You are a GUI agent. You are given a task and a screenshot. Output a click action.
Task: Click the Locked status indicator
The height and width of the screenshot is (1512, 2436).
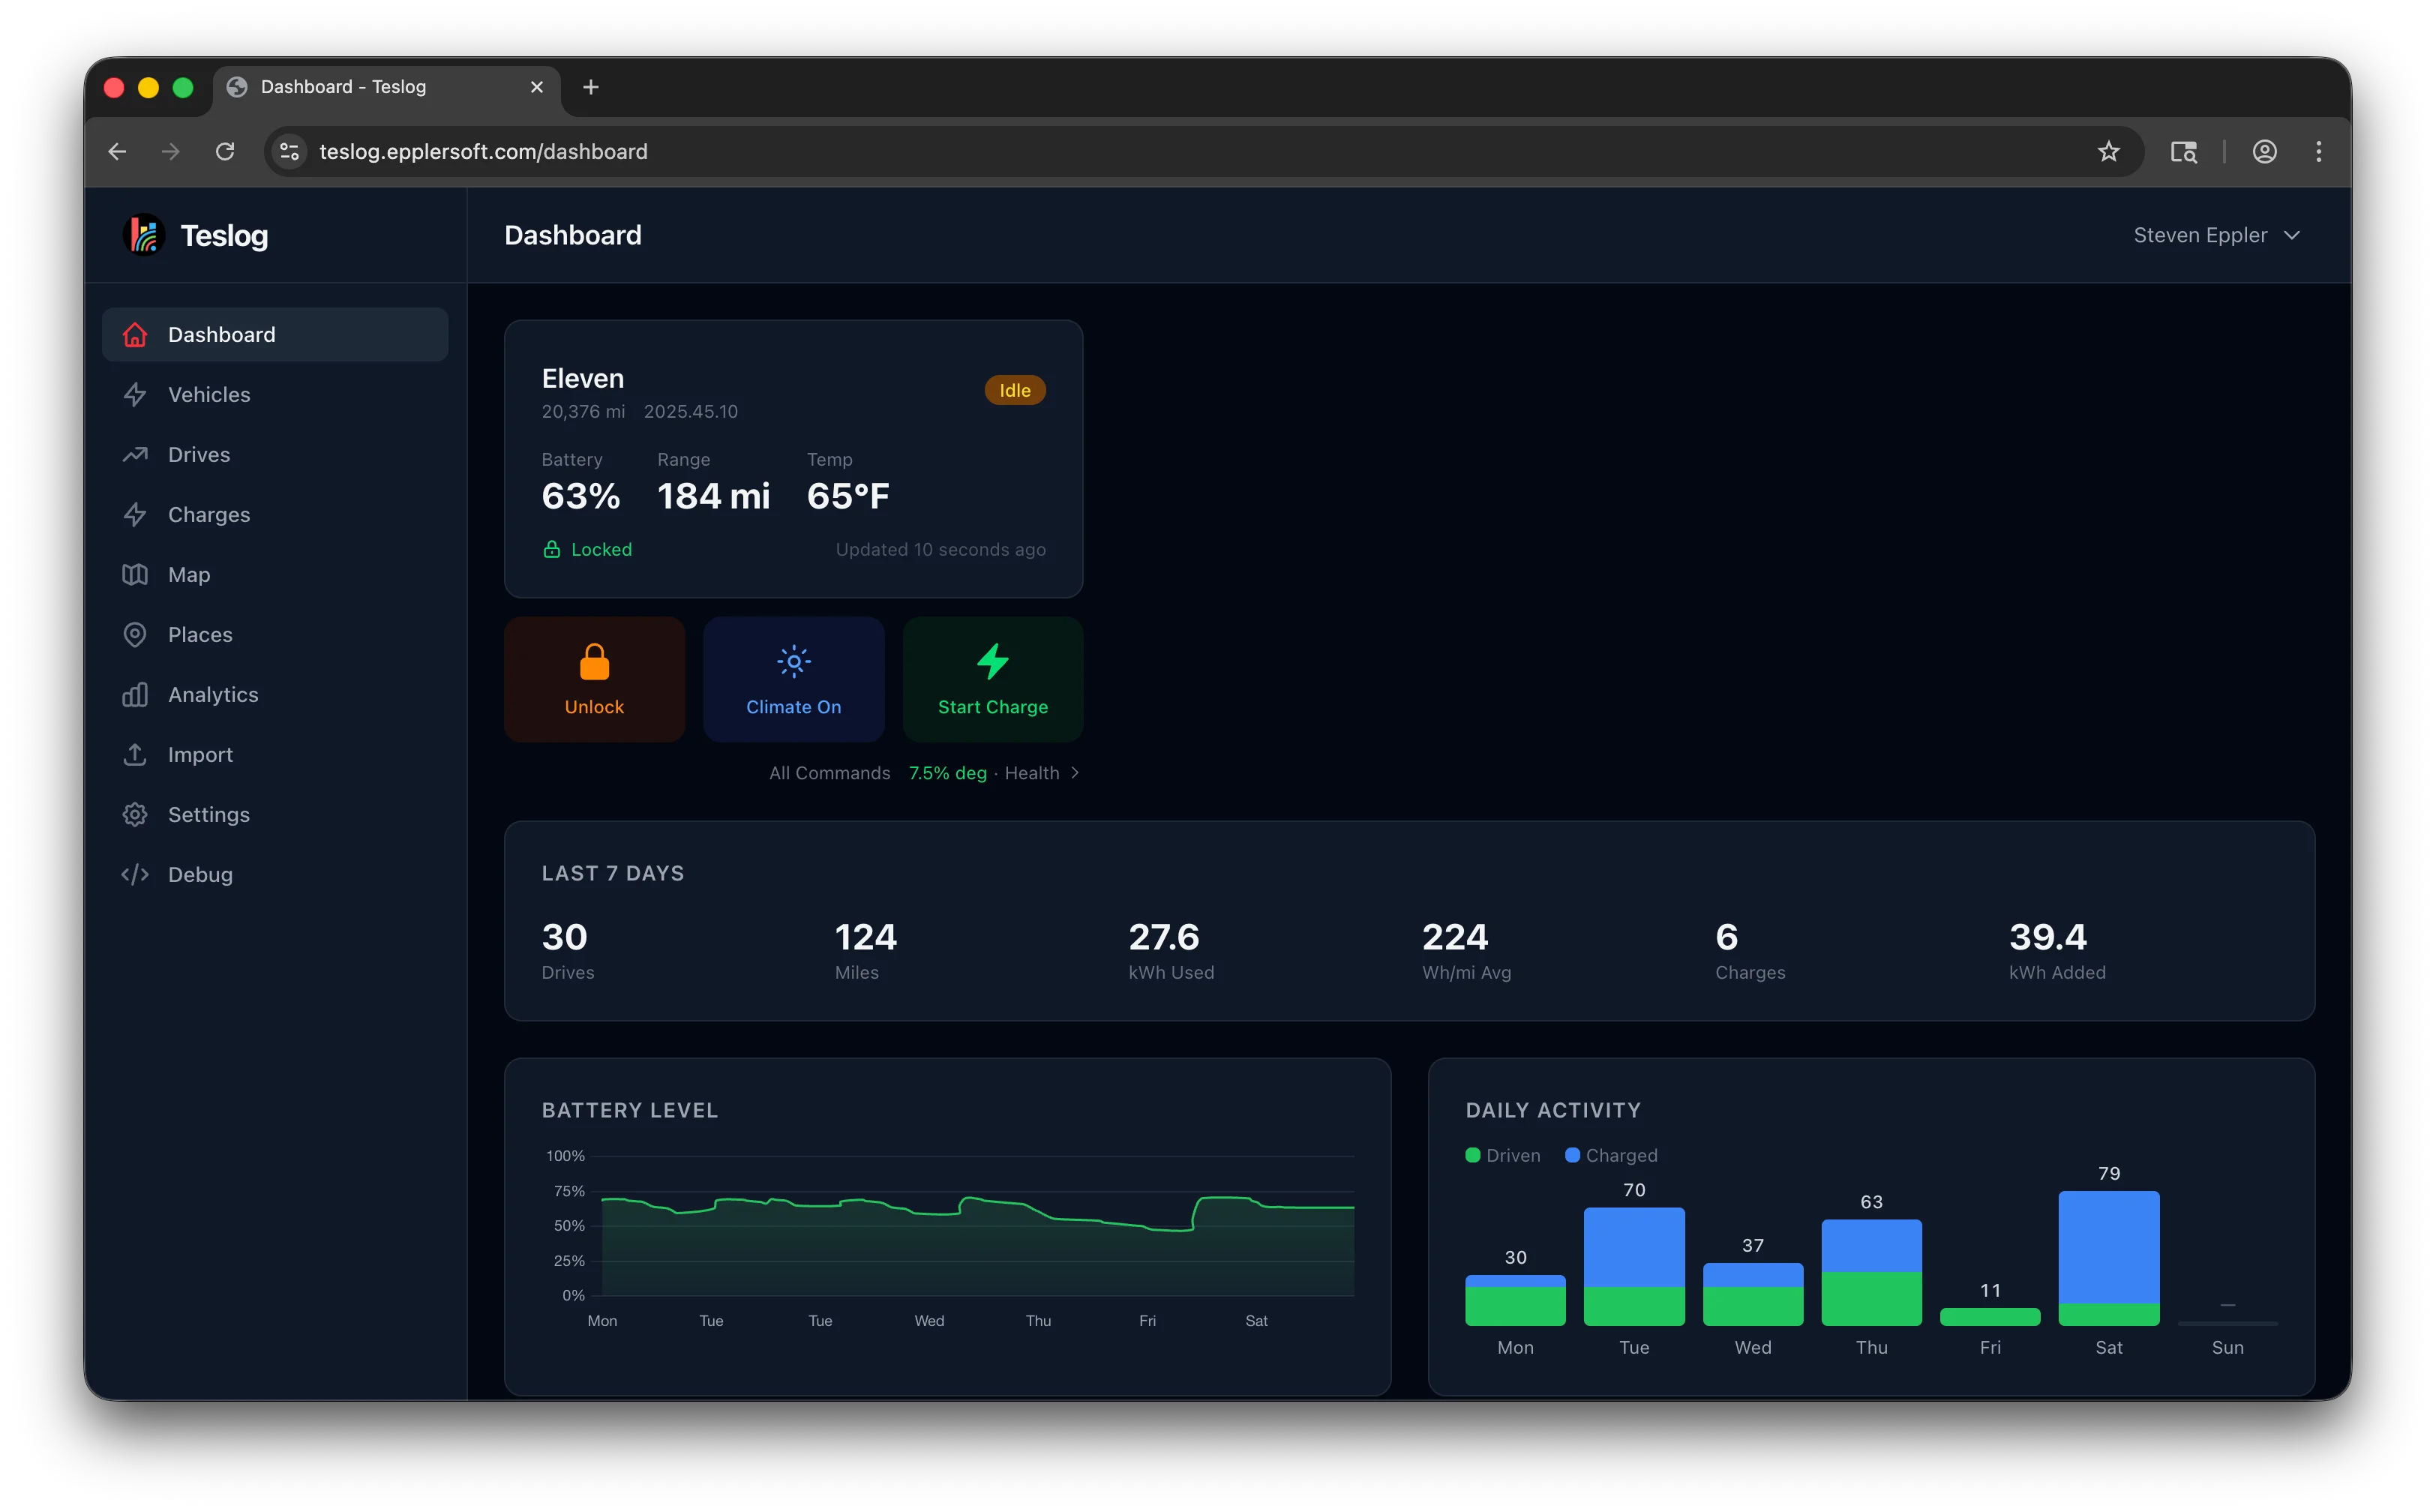(x=587, y=549)
